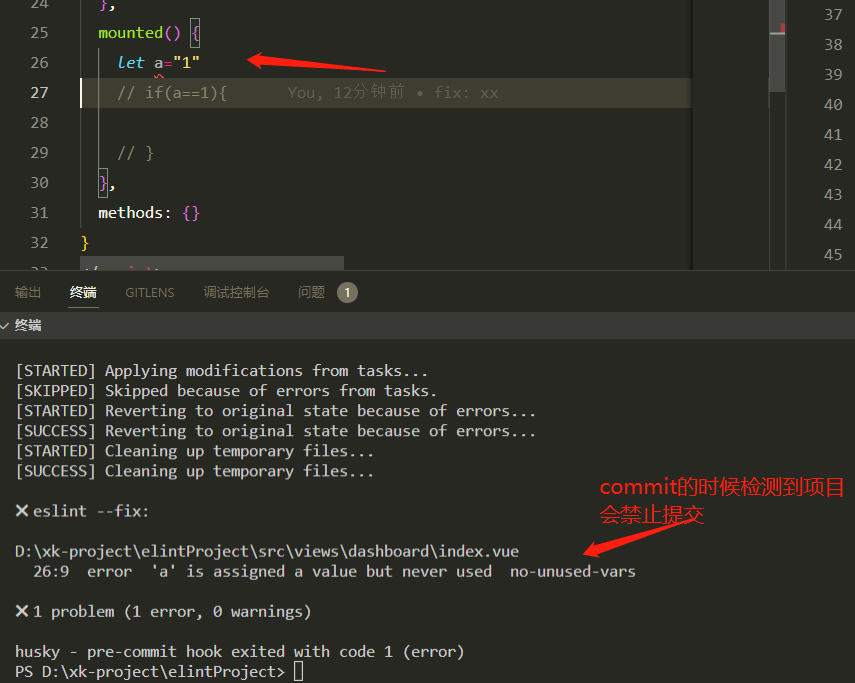Click the terminal prompt input cursor
855x683 pixels.
(298, 672)
